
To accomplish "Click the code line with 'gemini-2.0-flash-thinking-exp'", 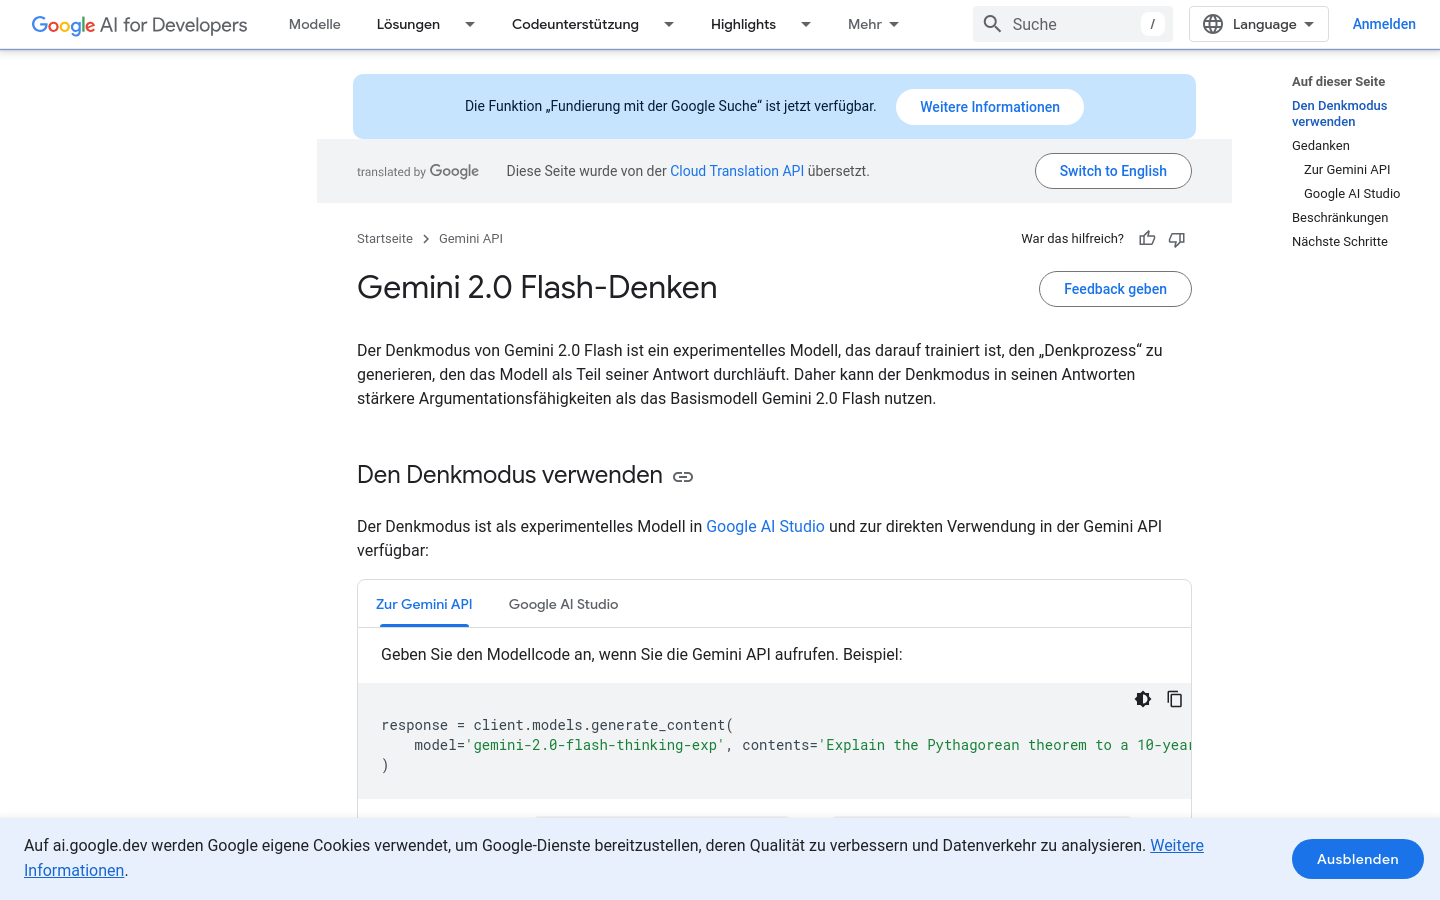I will pyautogui.click(x=786, y=745).
